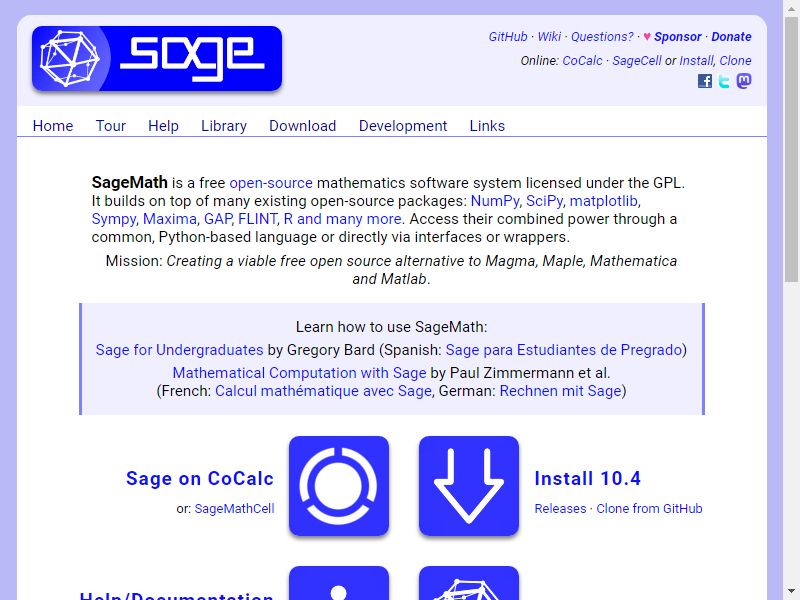Click the 'SageMath' bold text

tap(130, 183)
